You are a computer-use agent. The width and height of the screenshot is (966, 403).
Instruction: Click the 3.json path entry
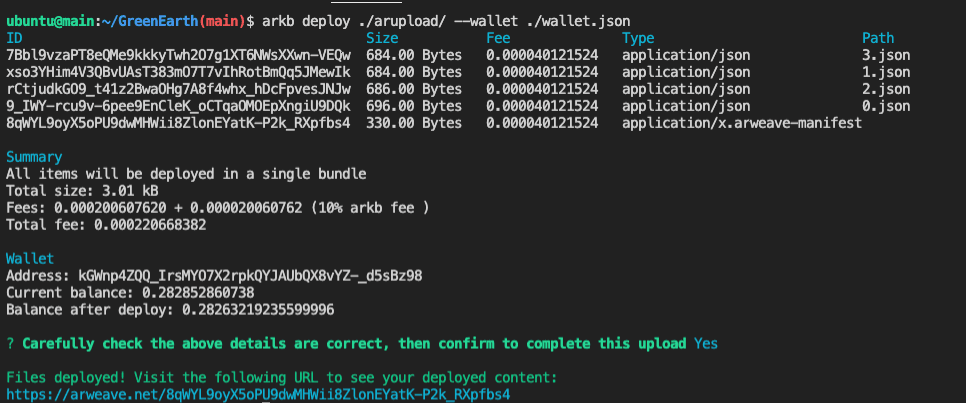click(886, 55)
